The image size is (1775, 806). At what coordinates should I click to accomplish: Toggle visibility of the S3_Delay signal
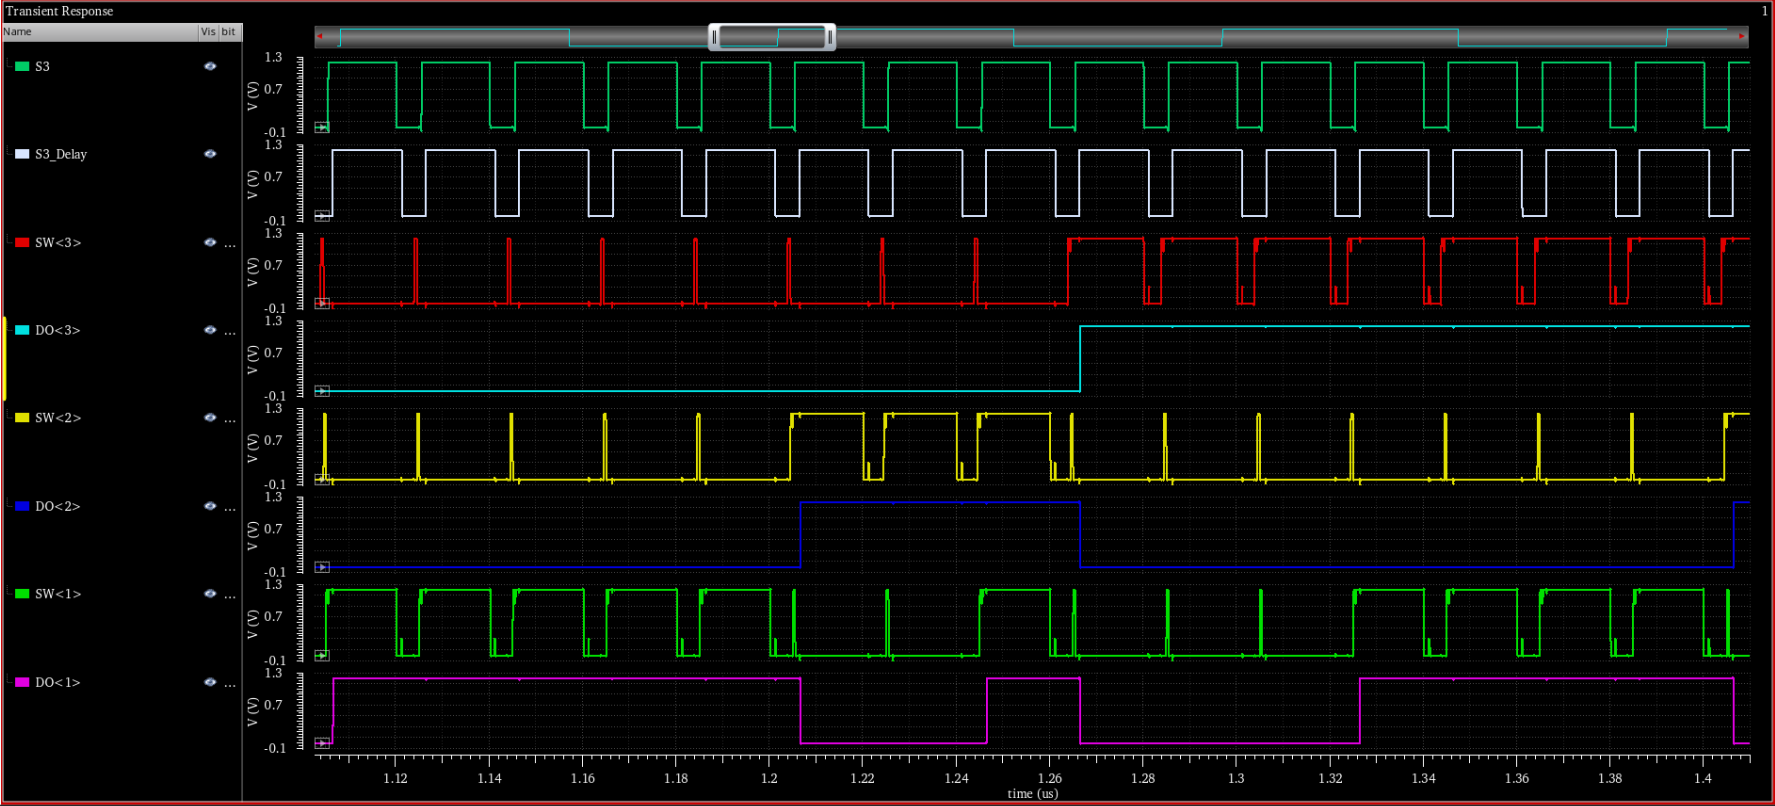(x=210, y=154)
